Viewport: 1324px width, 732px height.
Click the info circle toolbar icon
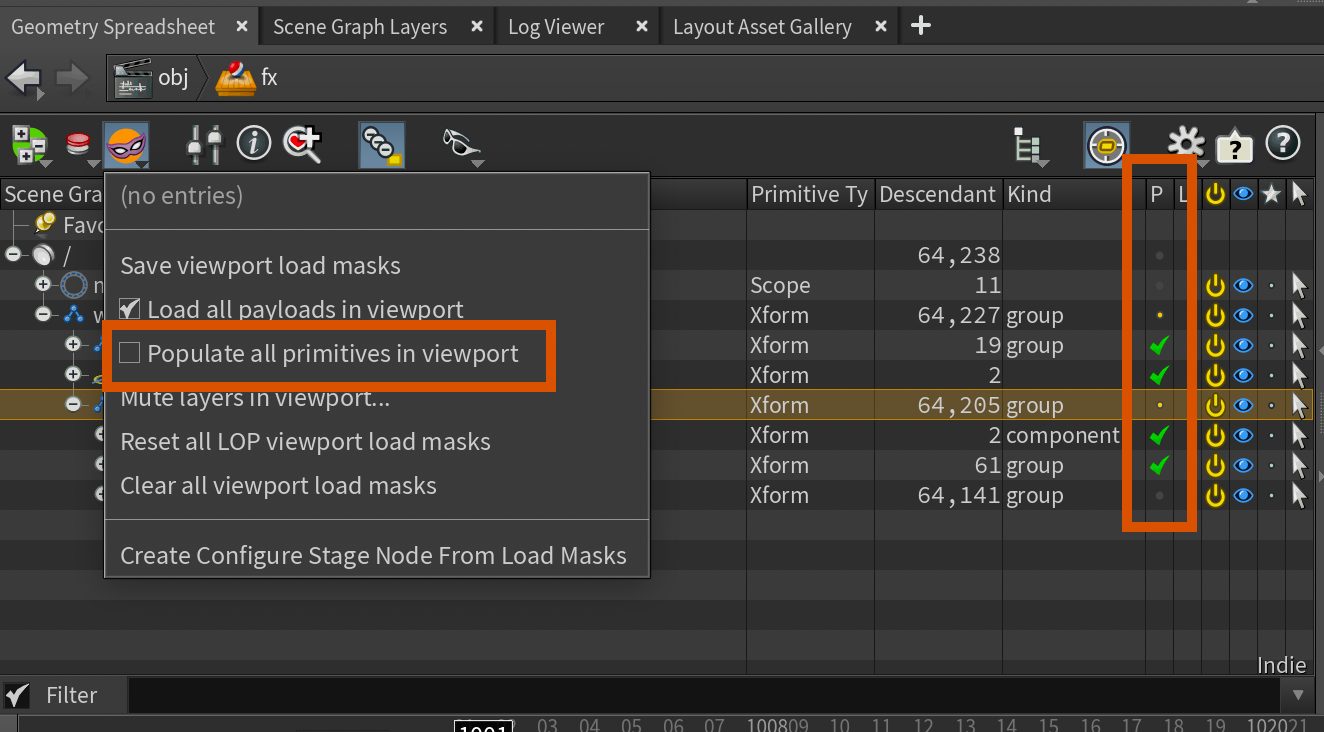254,144
